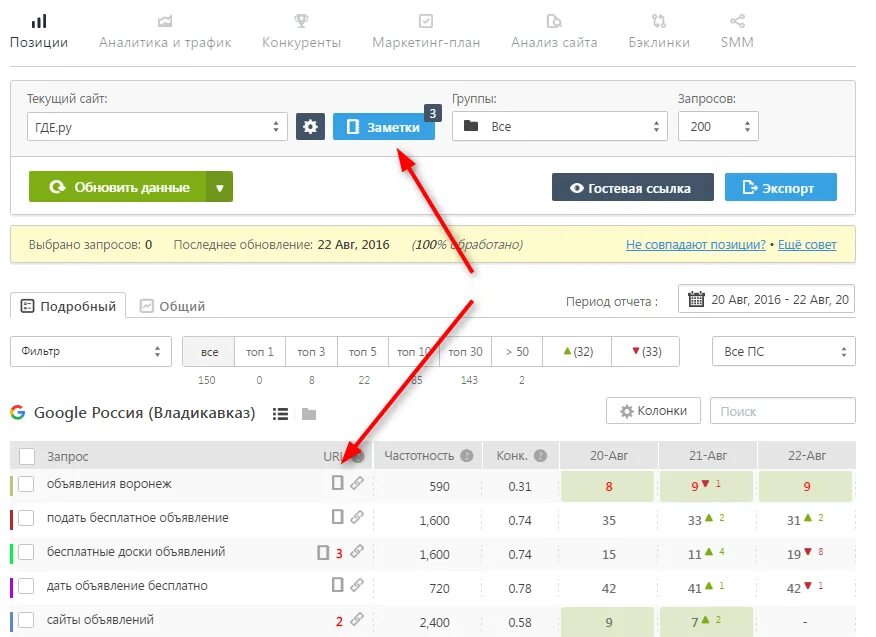This screenshot has height=637, width=876.
Task: Click Обновить данные button
Action: point(118,187)
